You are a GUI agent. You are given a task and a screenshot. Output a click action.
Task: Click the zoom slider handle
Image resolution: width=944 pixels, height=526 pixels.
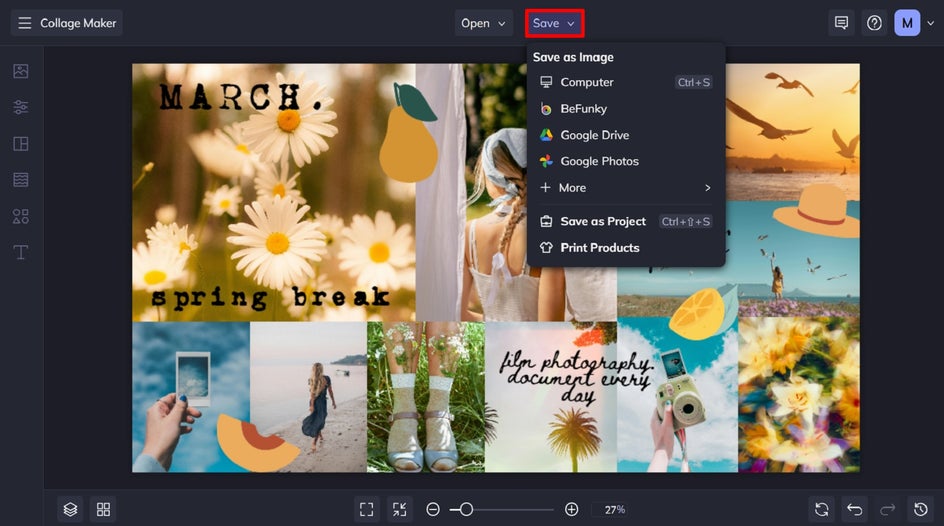(x=465, y=509)
